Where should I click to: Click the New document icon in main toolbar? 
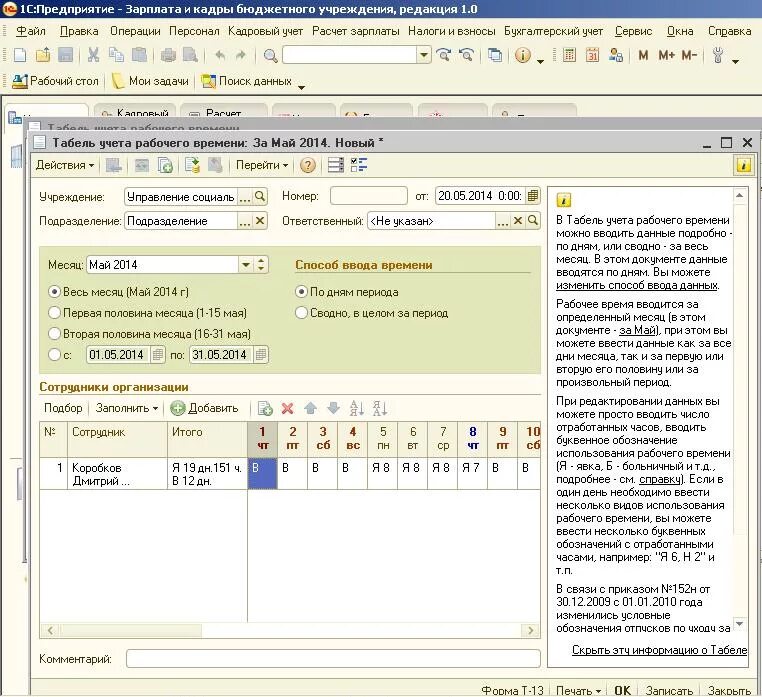click(20, 55)
